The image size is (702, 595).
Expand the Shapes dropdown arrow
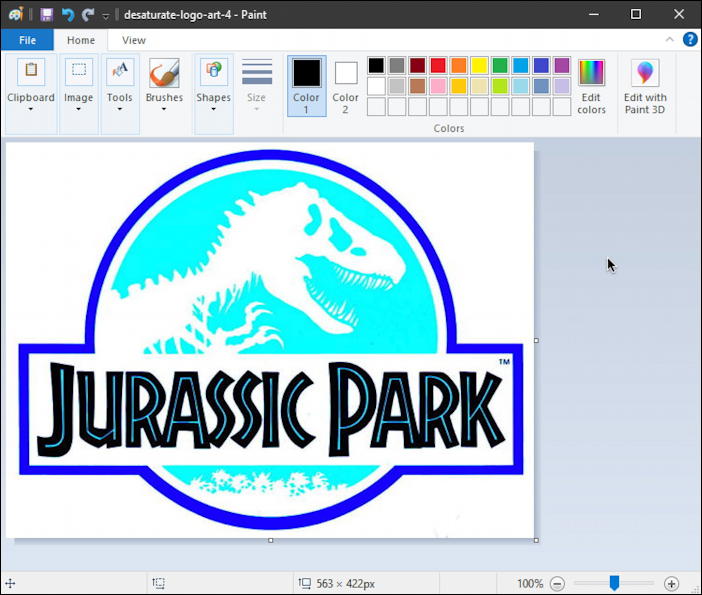point(214,109)
